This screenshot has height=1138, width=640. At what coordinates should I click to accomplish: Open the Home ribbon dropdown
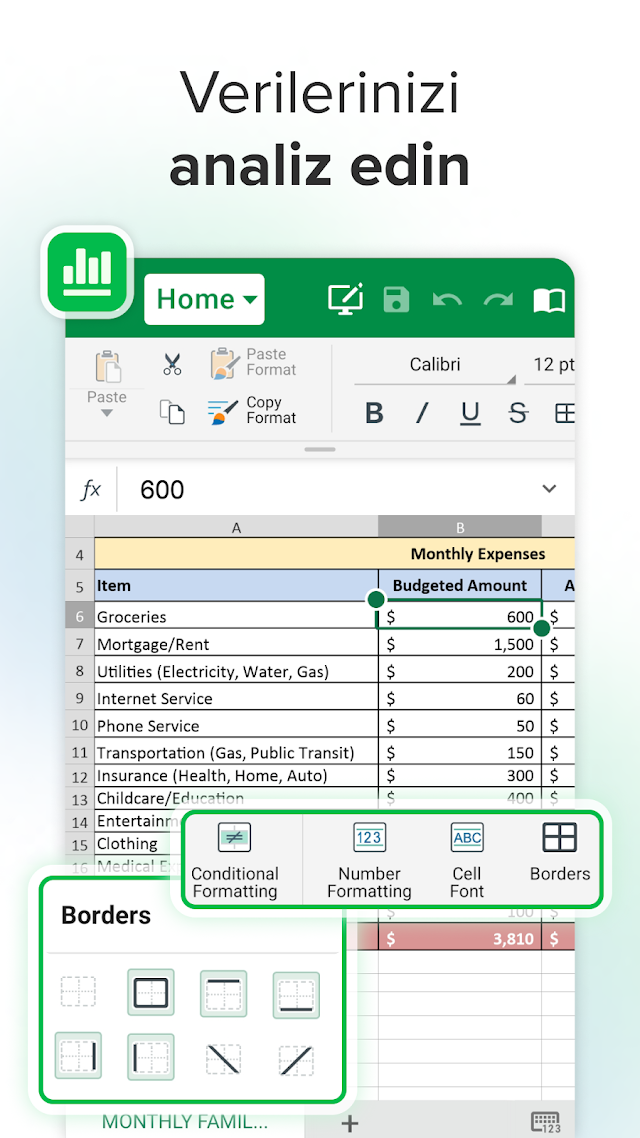pyautogui.click(x=204, y=299)
